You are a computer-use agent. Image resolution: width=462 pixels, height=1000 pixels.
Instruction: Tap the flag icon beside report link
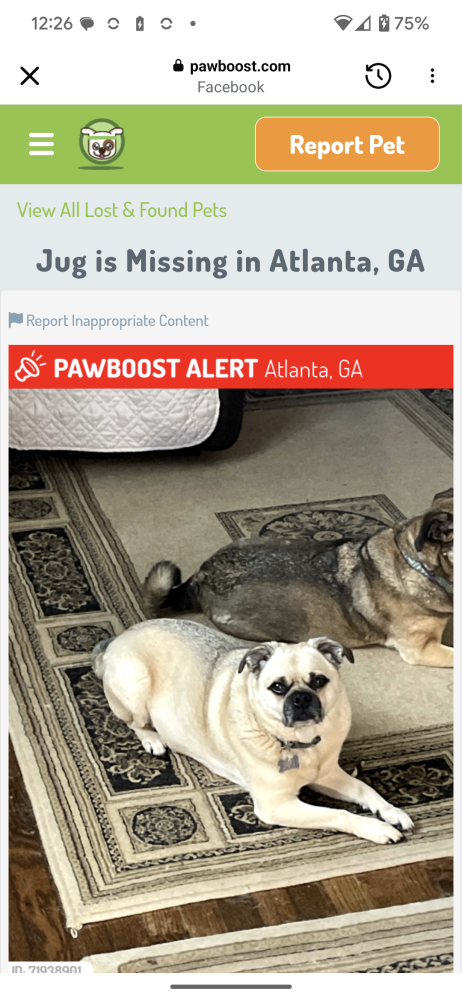pyautogui.click(x=16, y=320)
